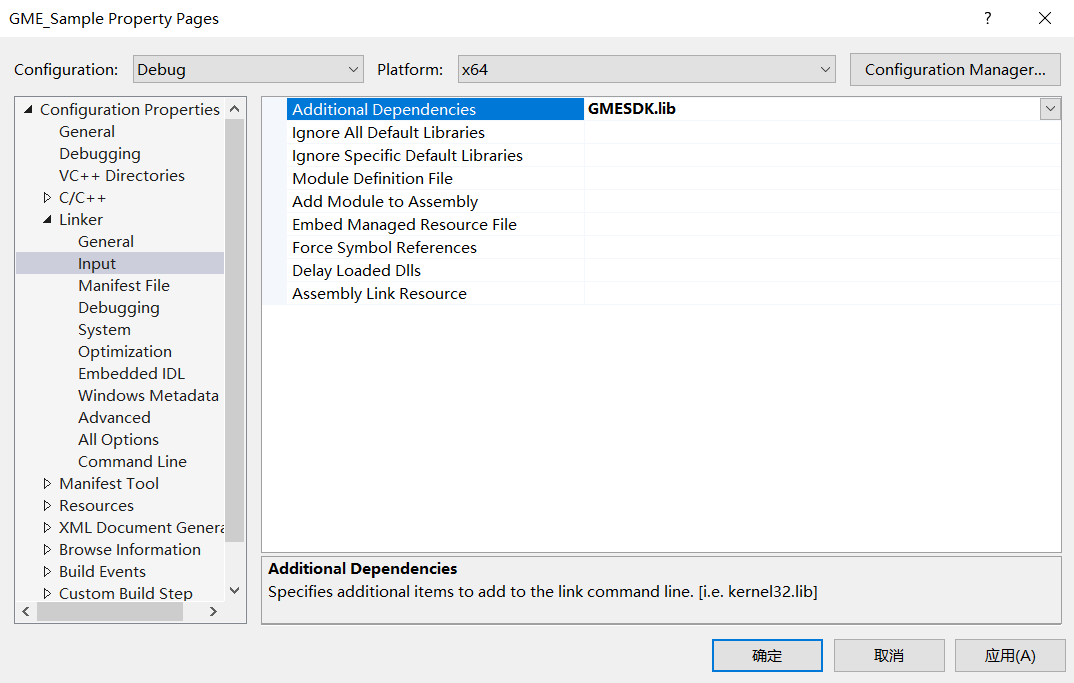Open the Linker Manifest File page
The image size is (1074, 683).
coord(124,285)
